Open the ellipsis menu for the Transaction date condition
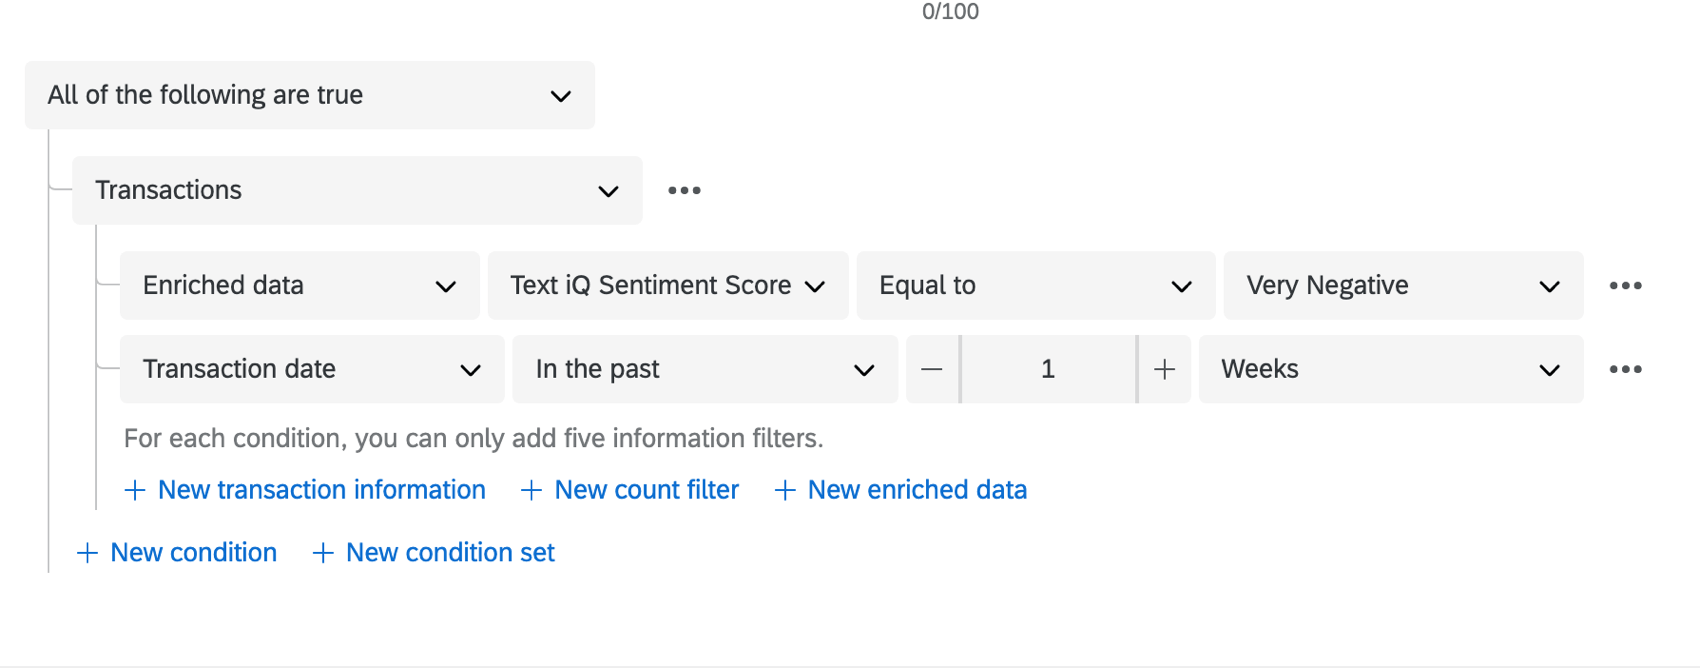Image resolution: width=1700 pixels, height=668 pixels. pyautogui.click(x=1626, y=368)
